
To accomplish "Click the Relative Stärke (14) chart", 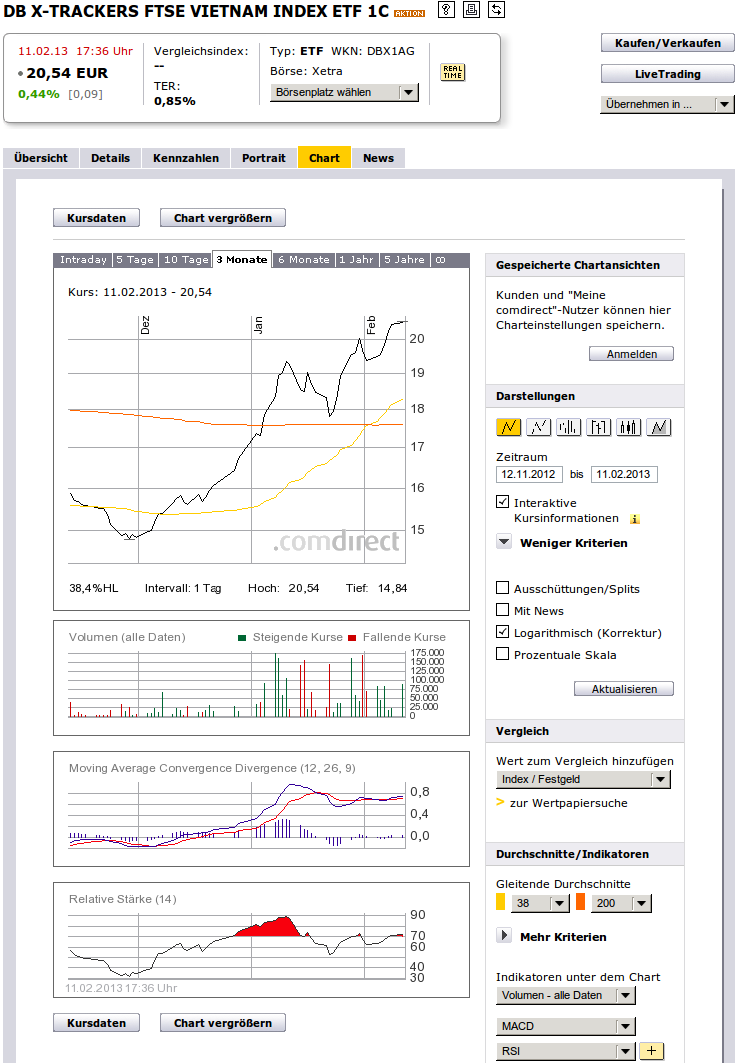I will (x=262, y=940).
